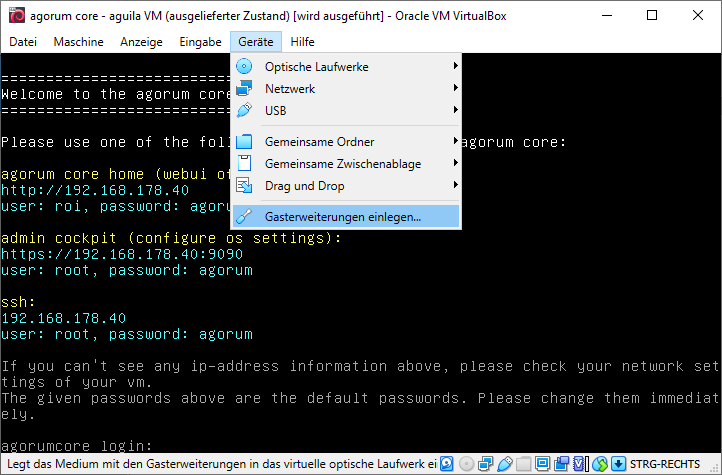
Task: Click the USB plug icon in menu
Action: click(x=244, y=110)
